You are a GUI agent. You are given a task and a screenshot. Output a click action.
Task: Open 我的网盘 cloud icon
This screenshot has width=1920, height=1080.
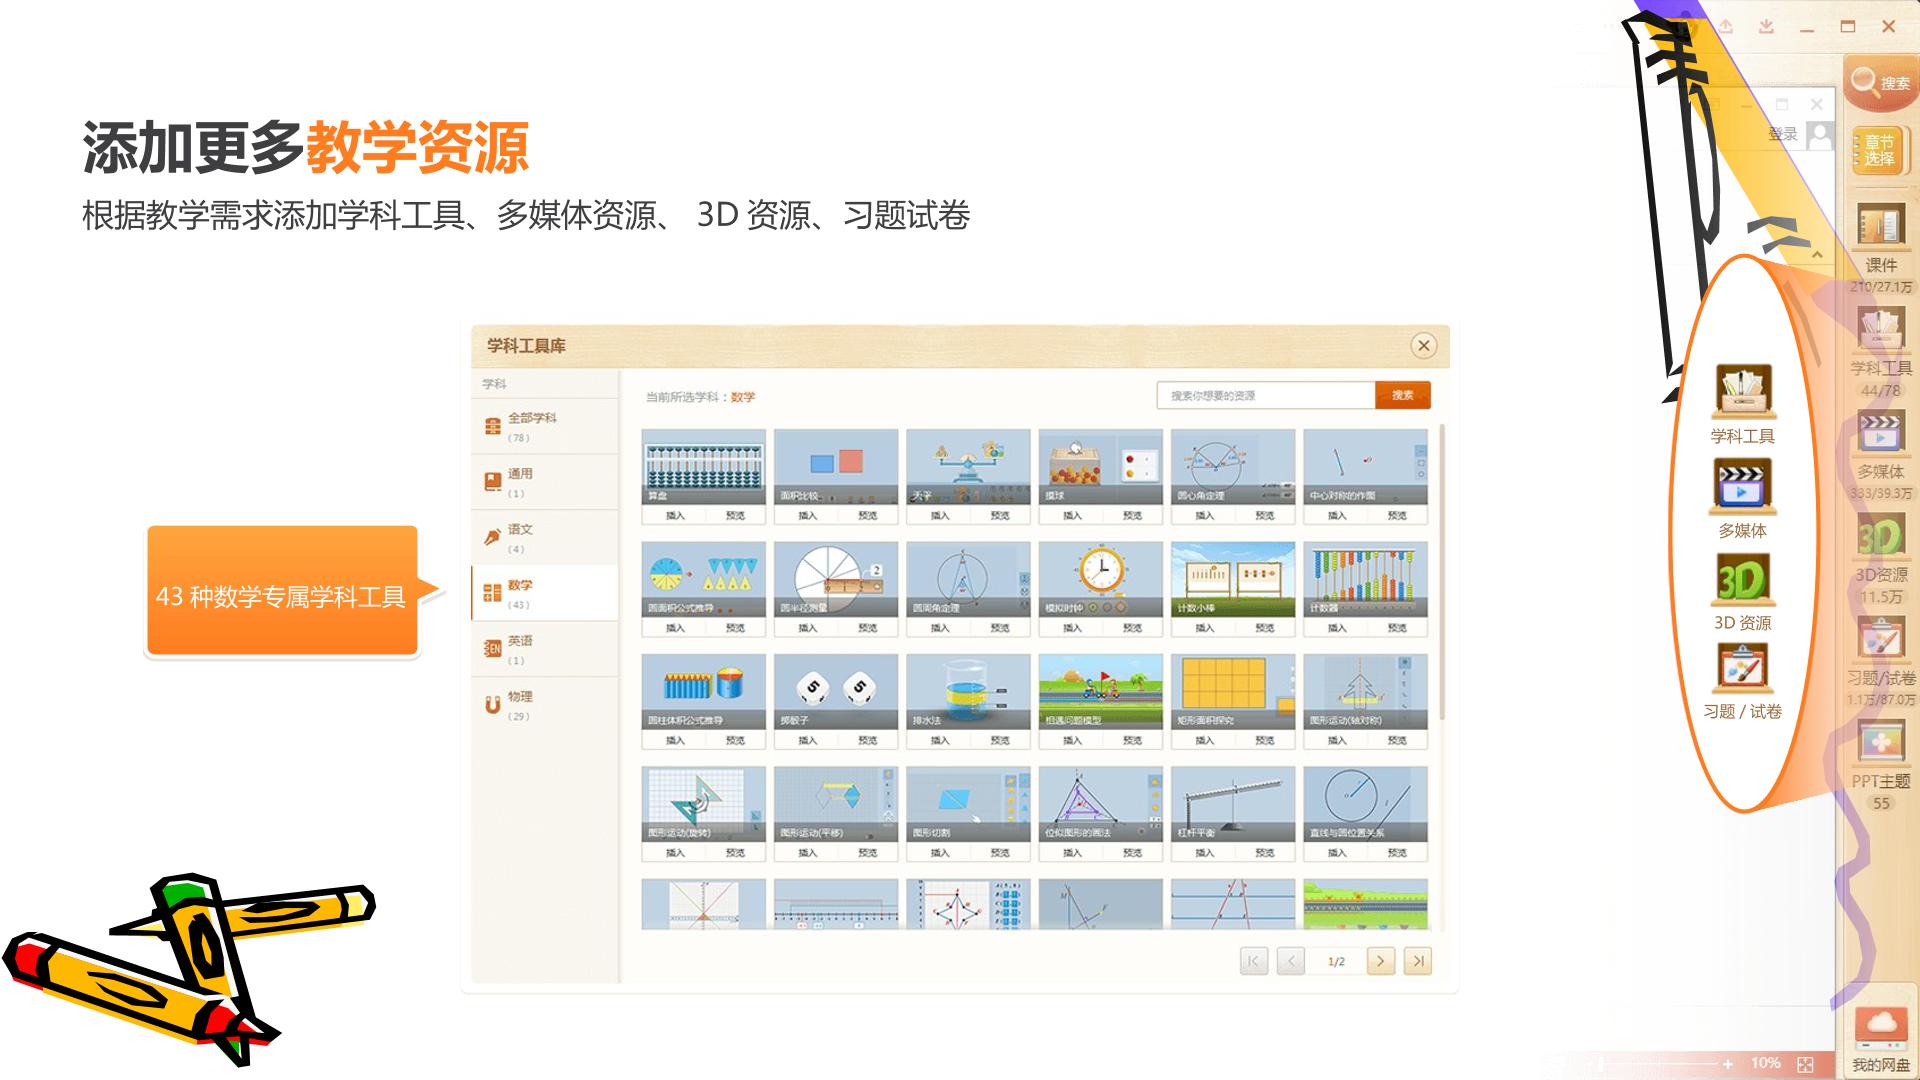pyautogui.click(x=1880, y=1030)
